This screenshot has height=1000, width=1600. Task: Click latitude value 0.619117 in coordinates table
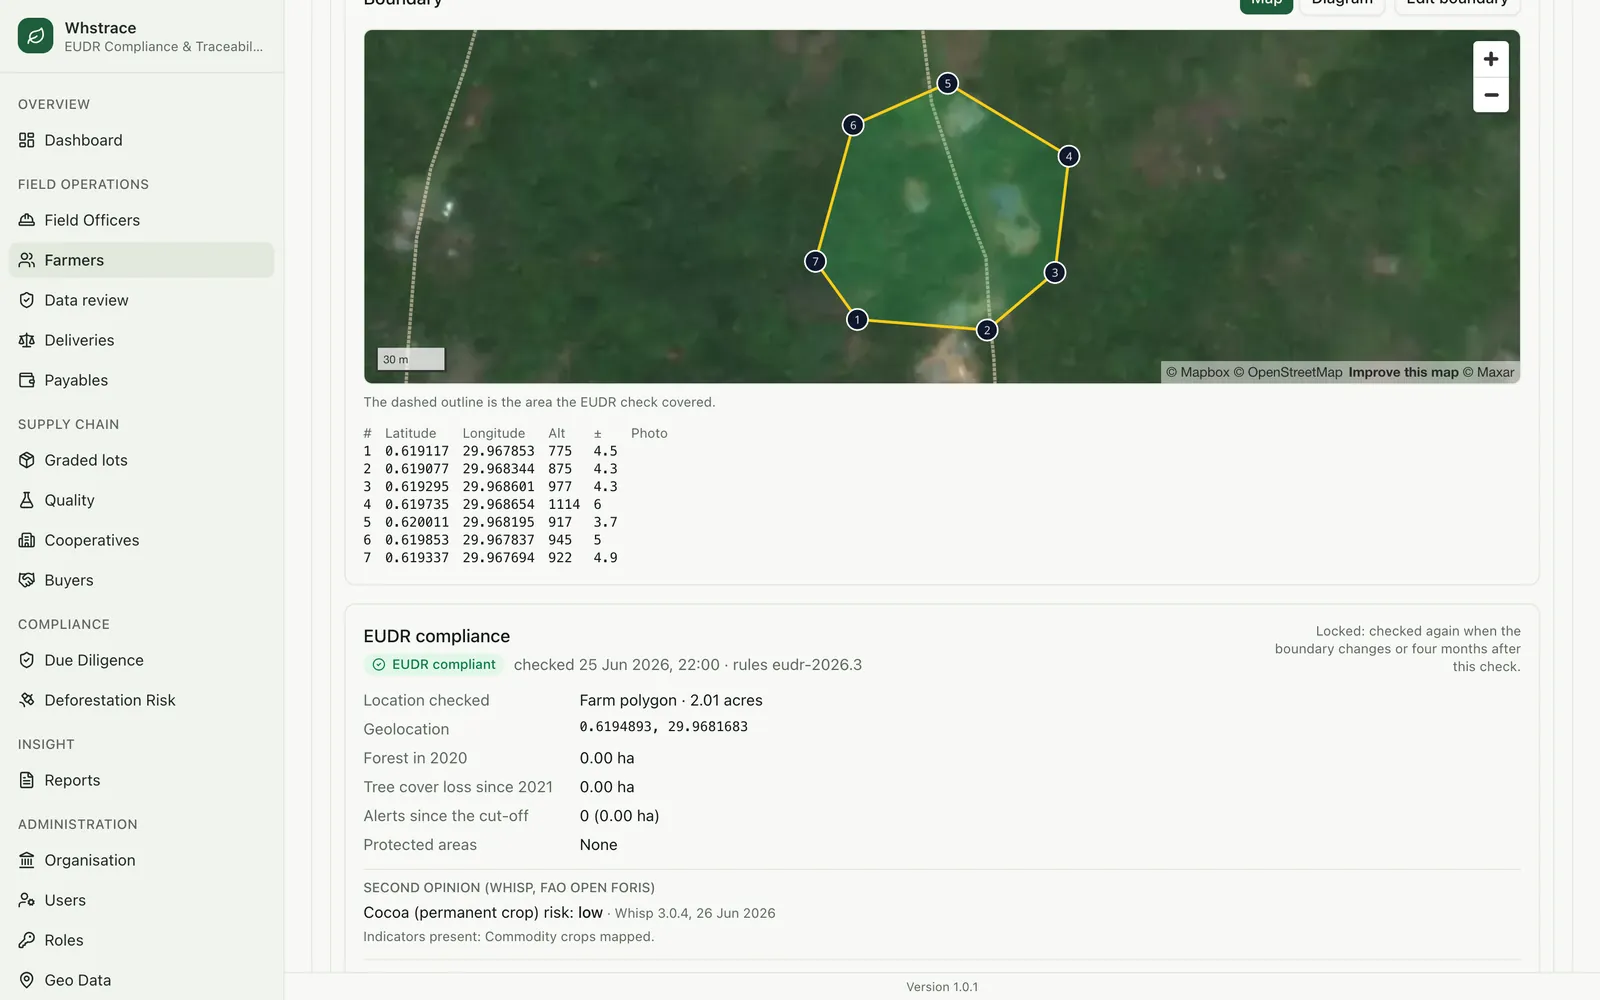[417, 451]
